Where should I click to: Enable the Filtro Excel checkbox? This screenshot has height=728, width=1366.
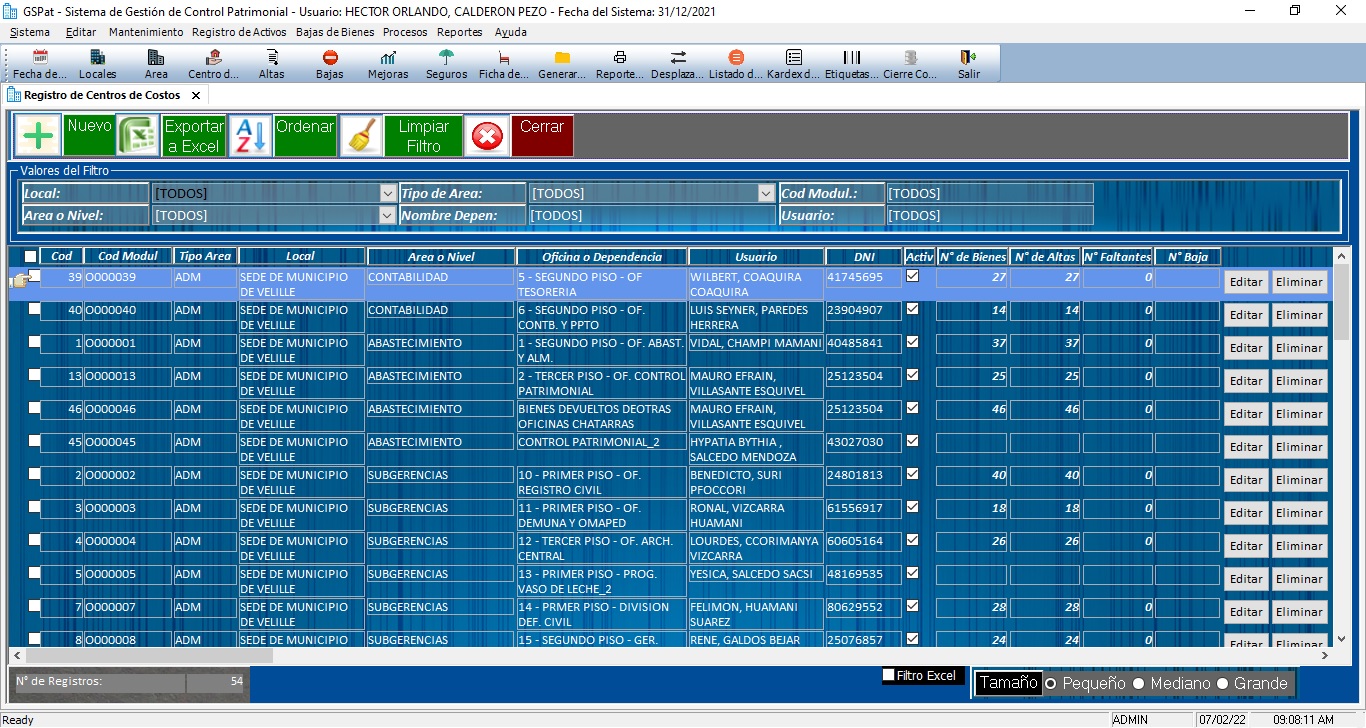click(888, 675)
